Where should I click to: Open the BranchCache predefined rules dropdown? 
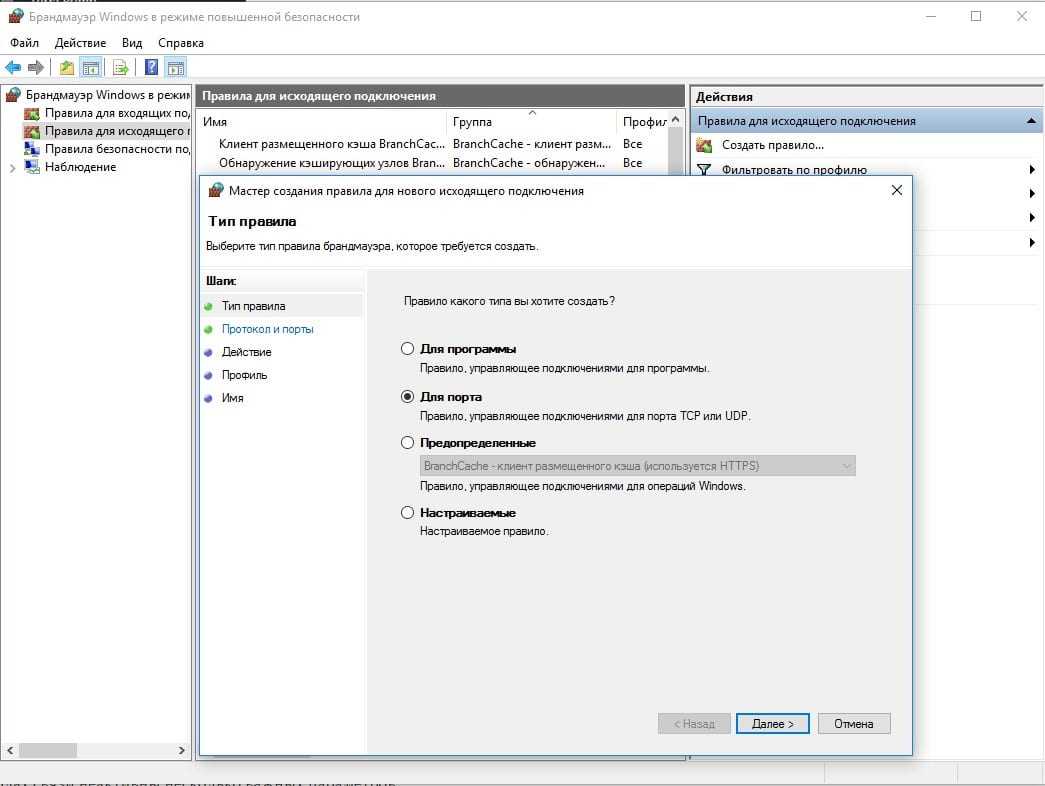coord(847,466)
